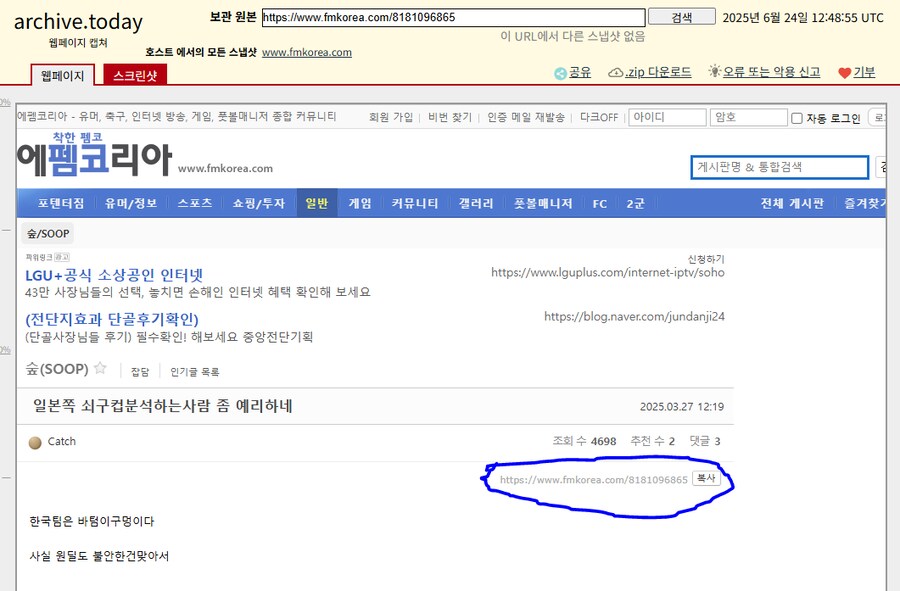Toggle favorite star next to 숲(SOOP)
This screenshot has height=591, width=900.
100,368
